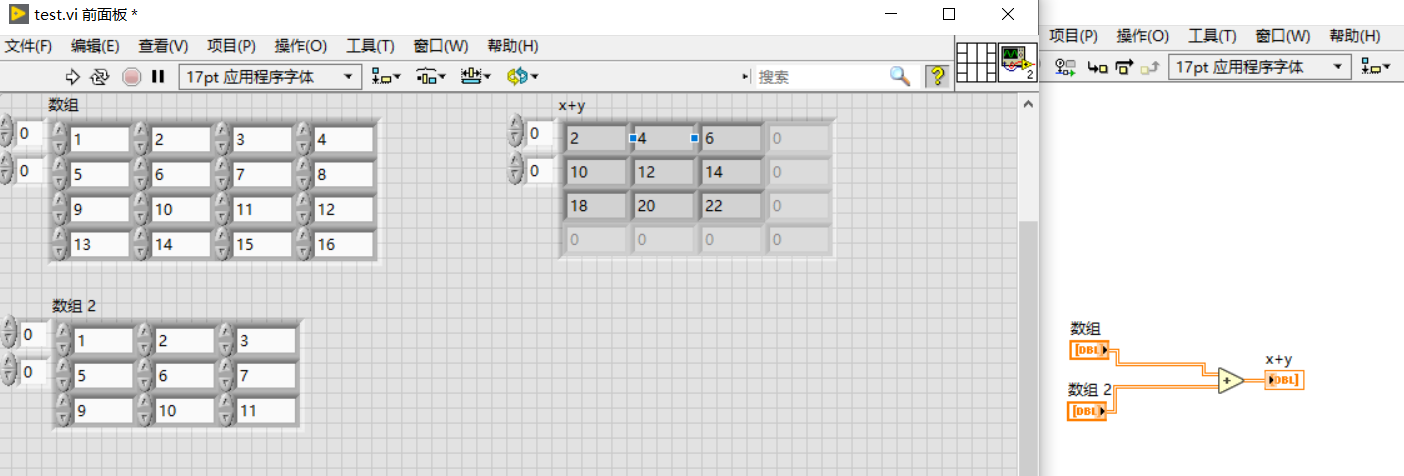This screenshot has width=1404, height=476.
Task: Pause the VI execution
Action: click(158, 76)
